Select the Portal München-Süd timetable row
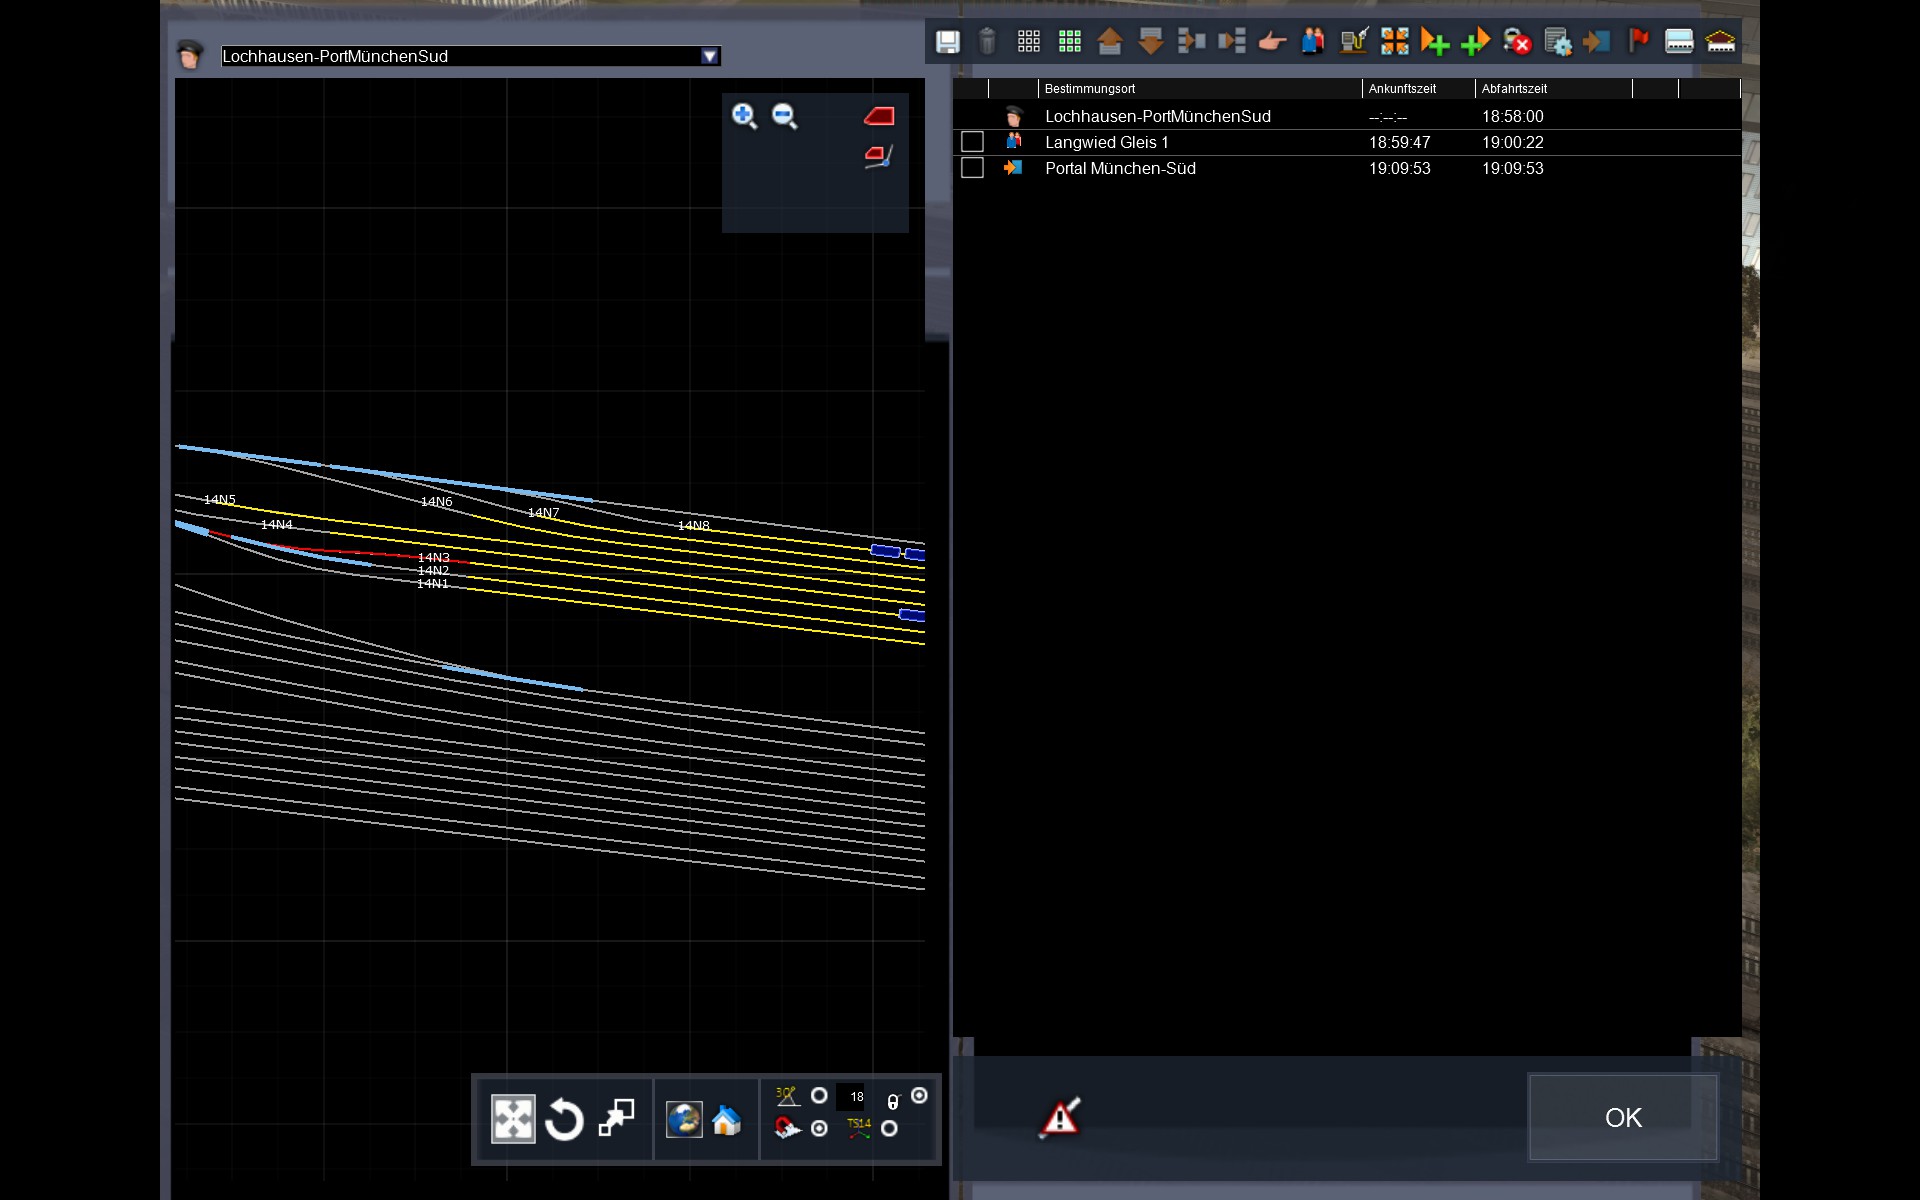The height and width of the screenshot is (1200, 1920). (1120, 168)
